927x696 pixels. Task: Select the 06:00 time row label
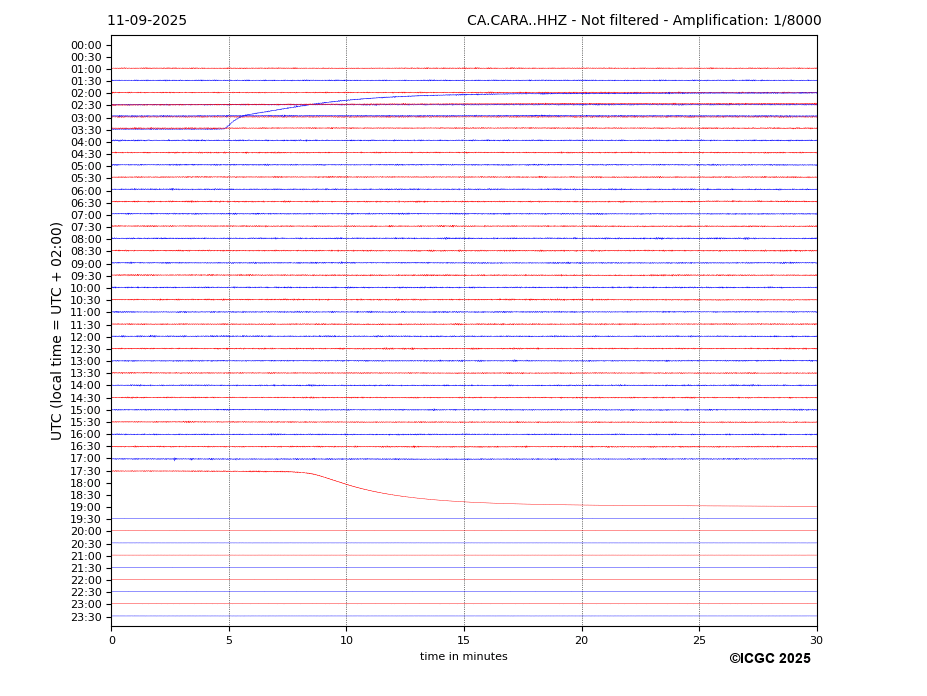(x=86, y=192)
